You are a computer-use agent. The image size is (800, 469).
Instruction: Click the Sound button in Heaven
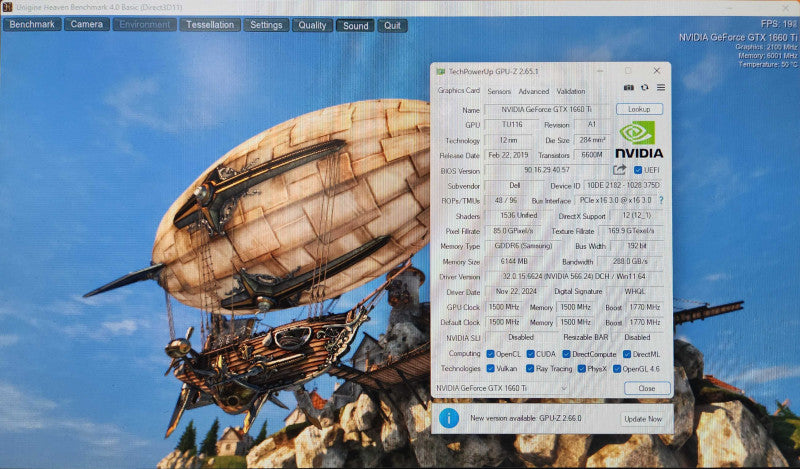355,26
